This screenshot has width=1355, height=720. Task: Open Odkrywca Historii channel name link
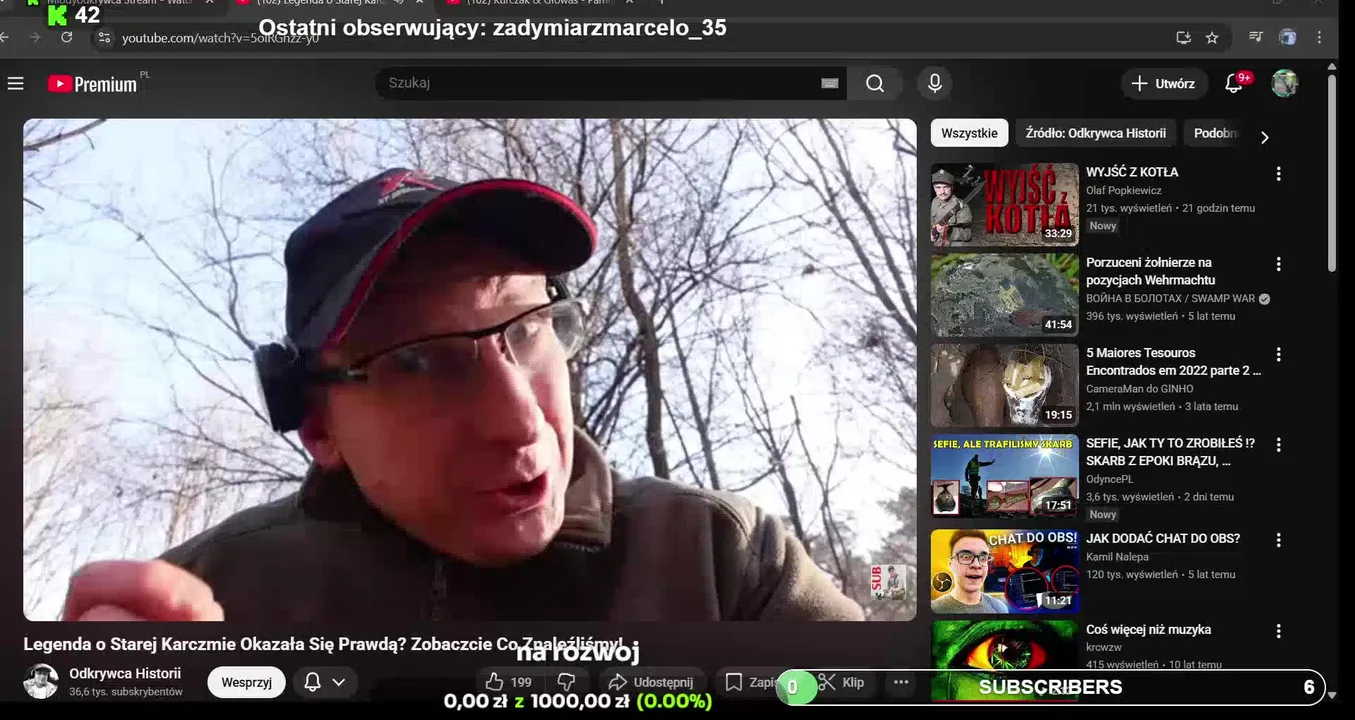click(125, 673)
